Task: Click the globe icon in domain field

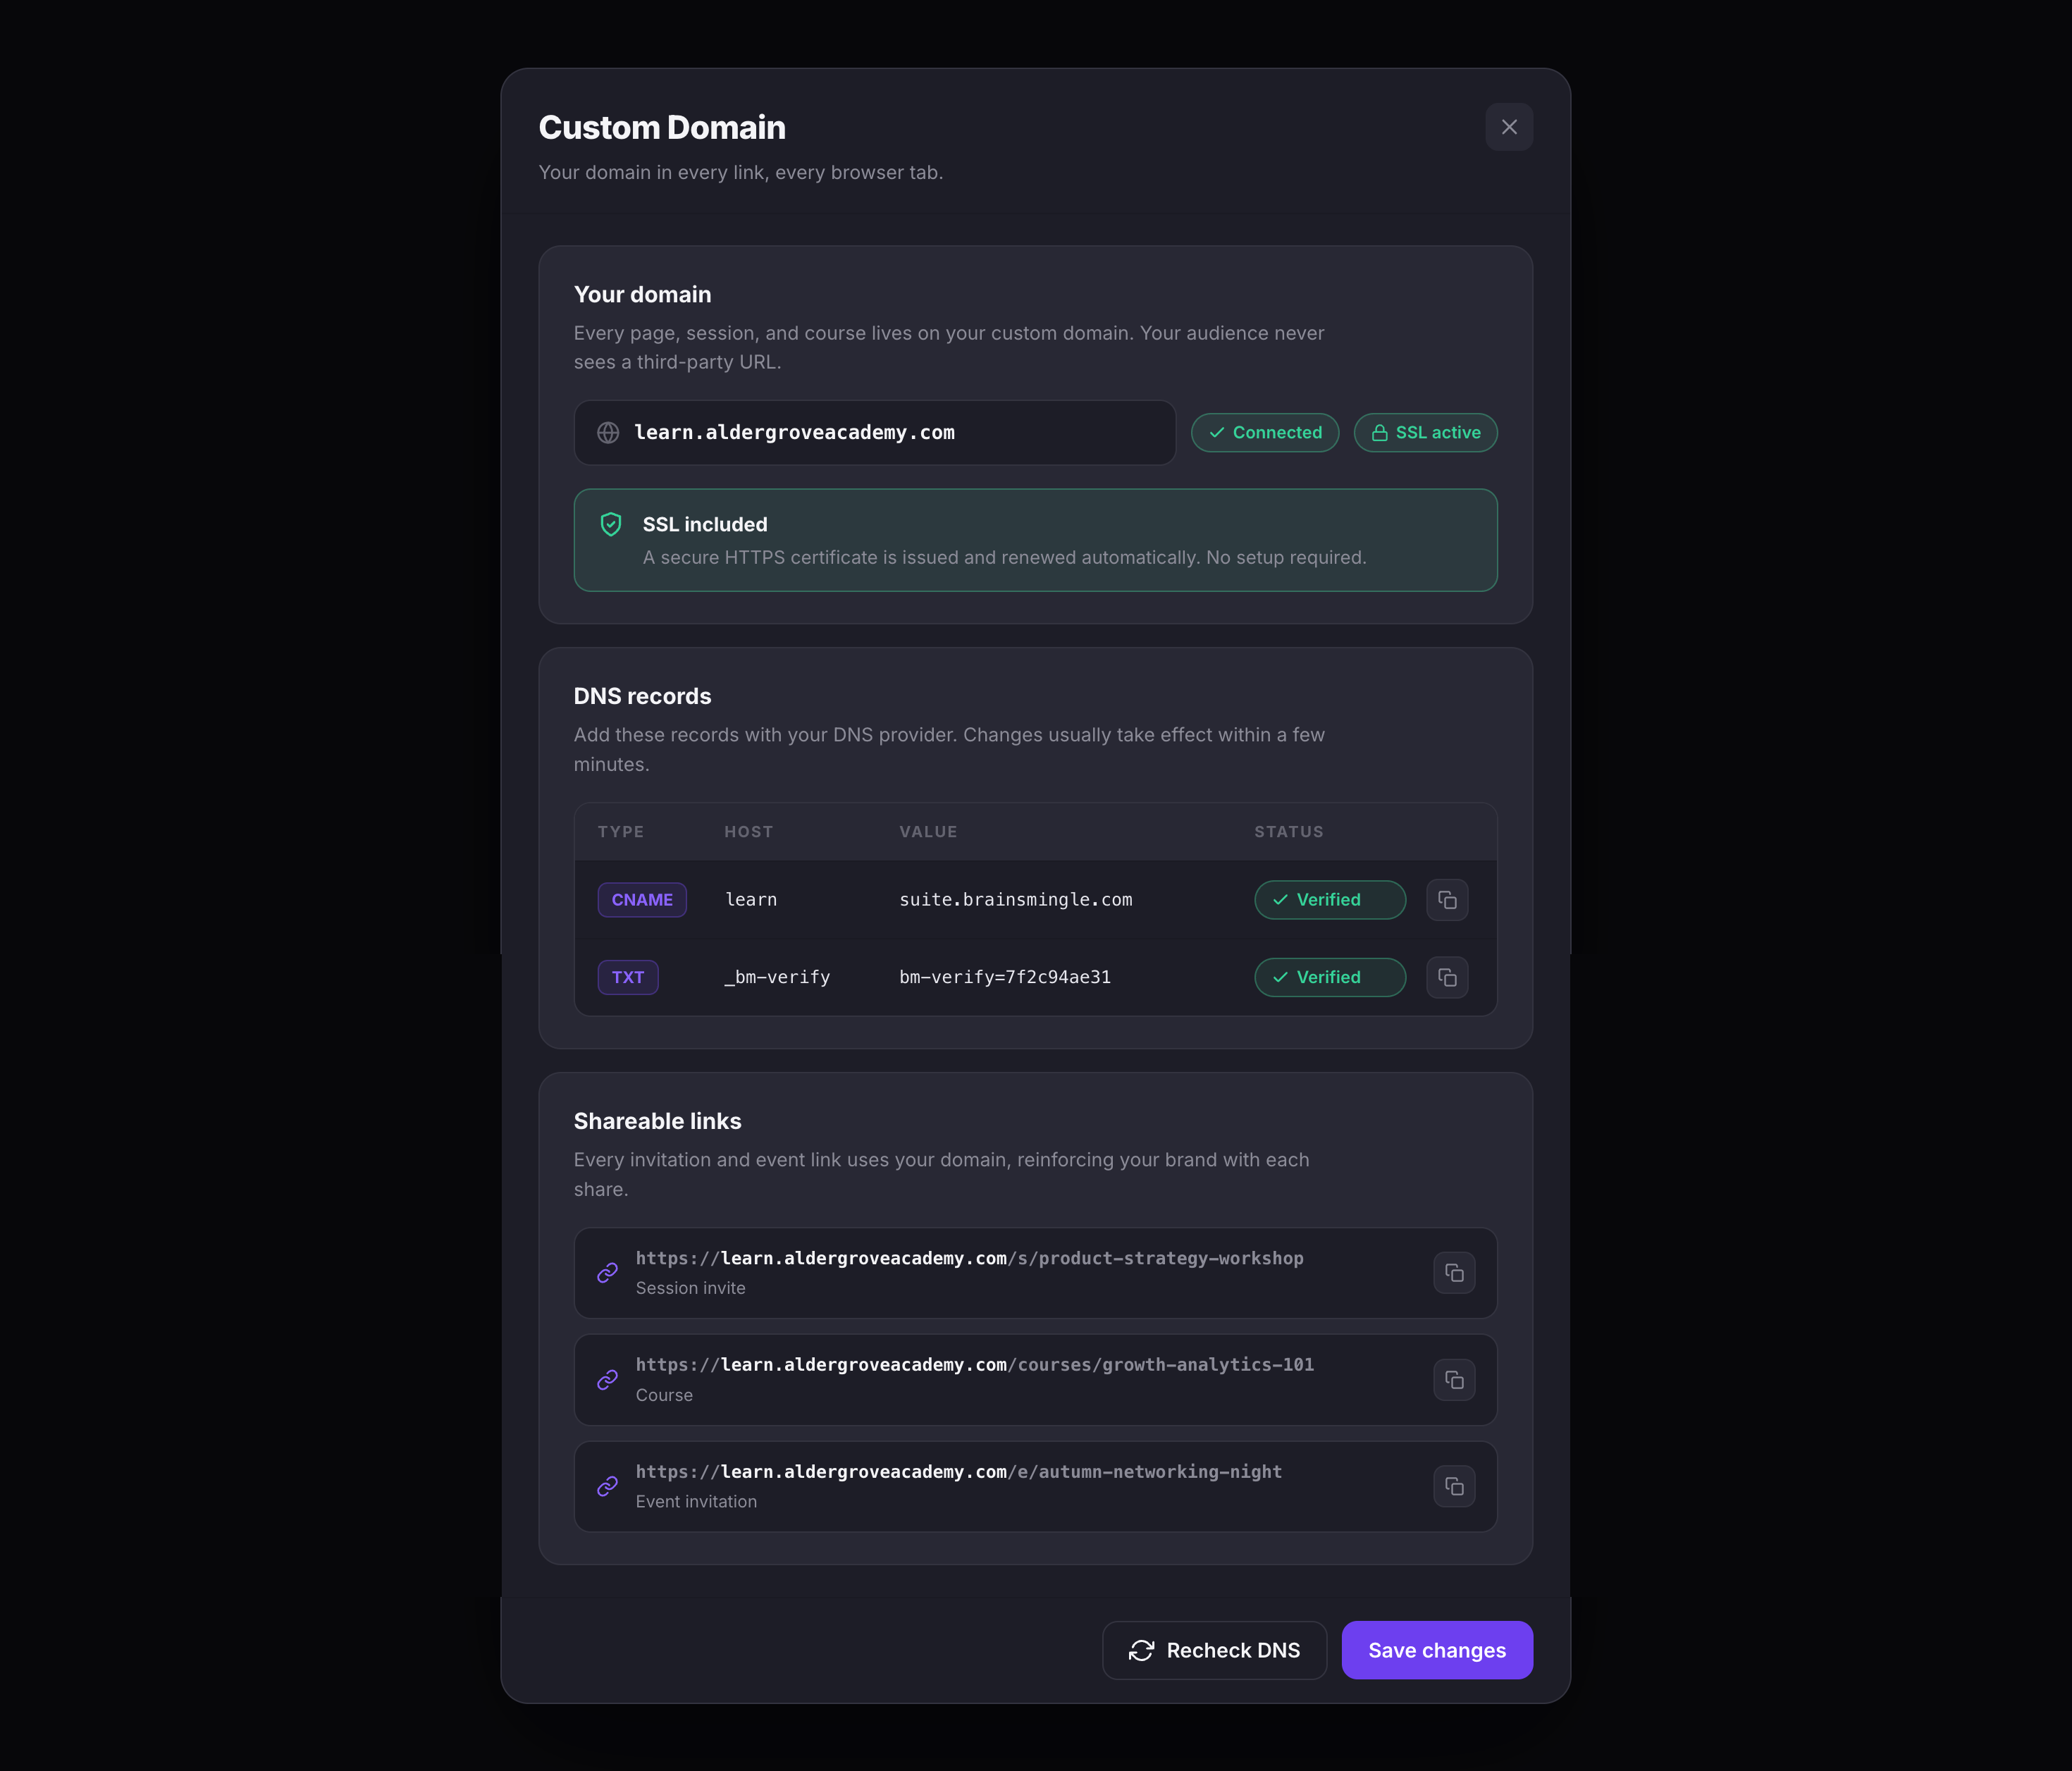Action: tap(607, 433)
